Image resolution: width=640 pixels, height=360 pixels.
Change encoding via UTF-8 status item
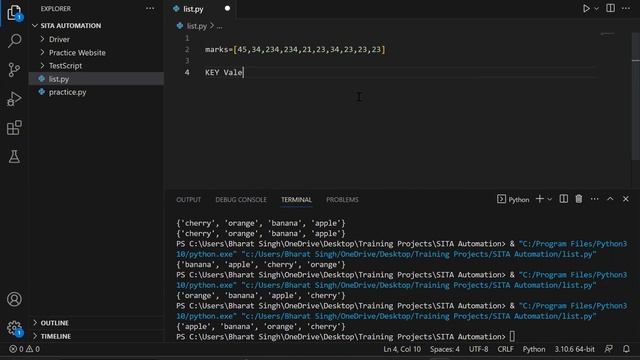(x=478, y=349)
